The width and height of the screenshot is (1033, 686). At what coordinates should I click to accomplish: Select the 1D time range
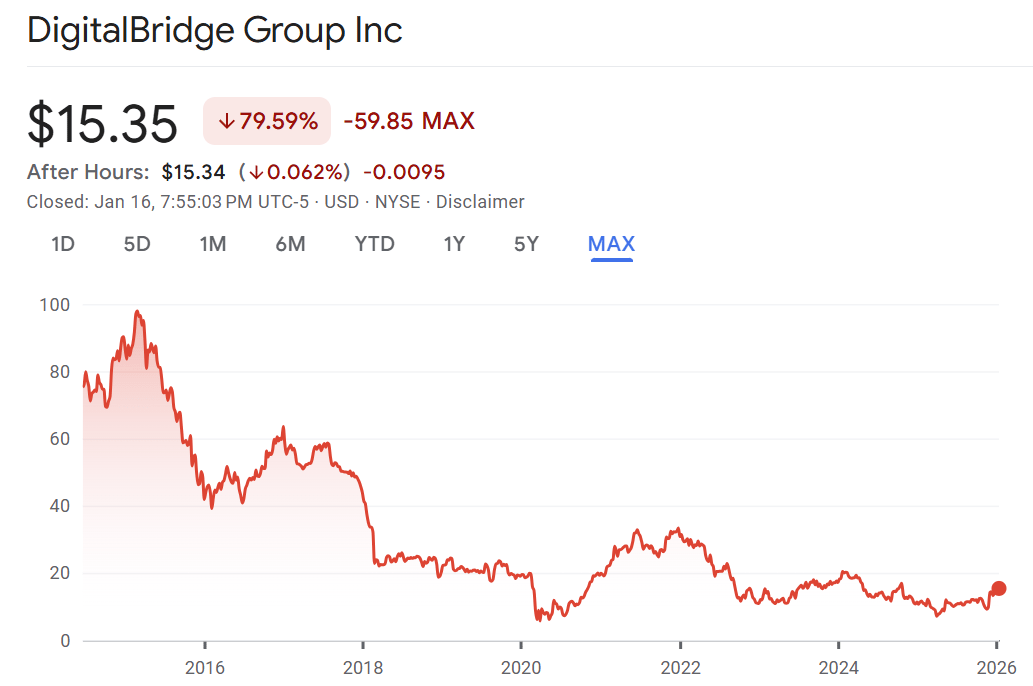coord(62,243)
